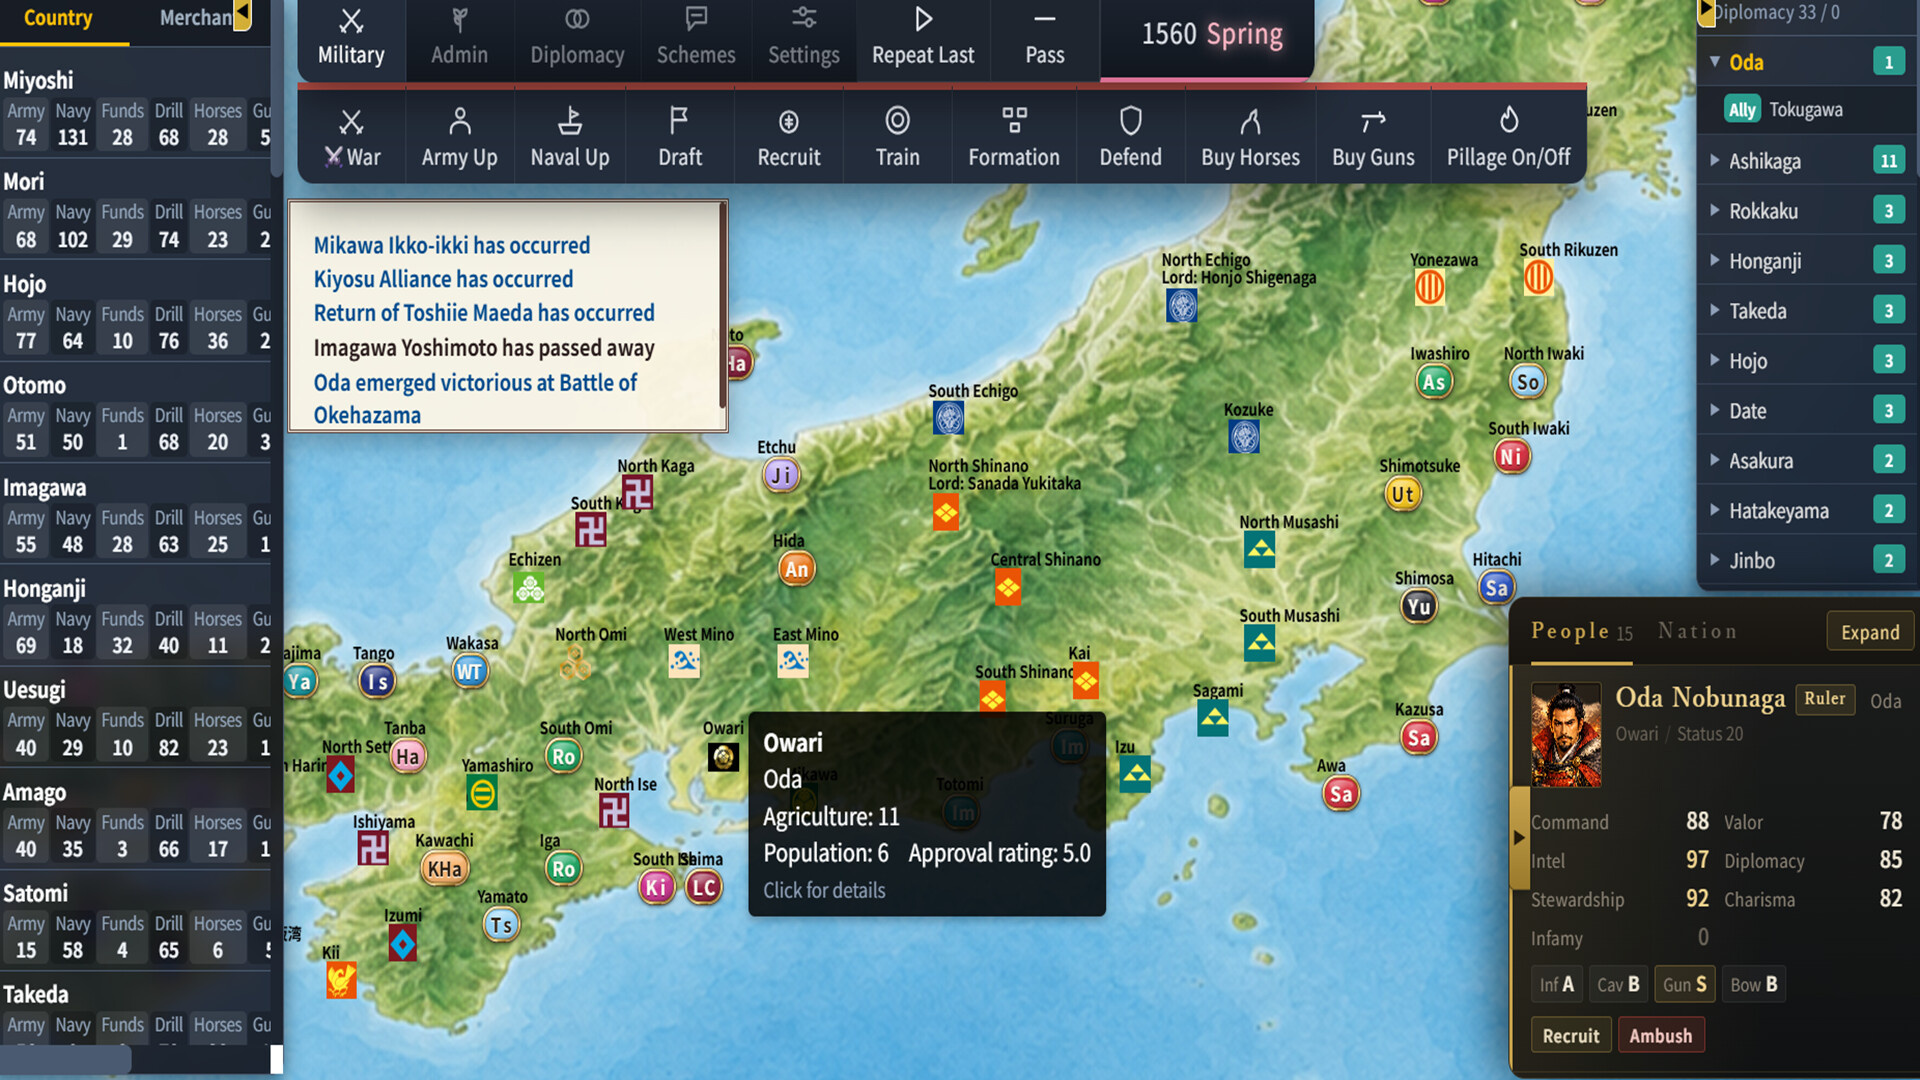Pass the current turn
The width and height of the screenshot is (1920, 1080).
(1045, 38)
